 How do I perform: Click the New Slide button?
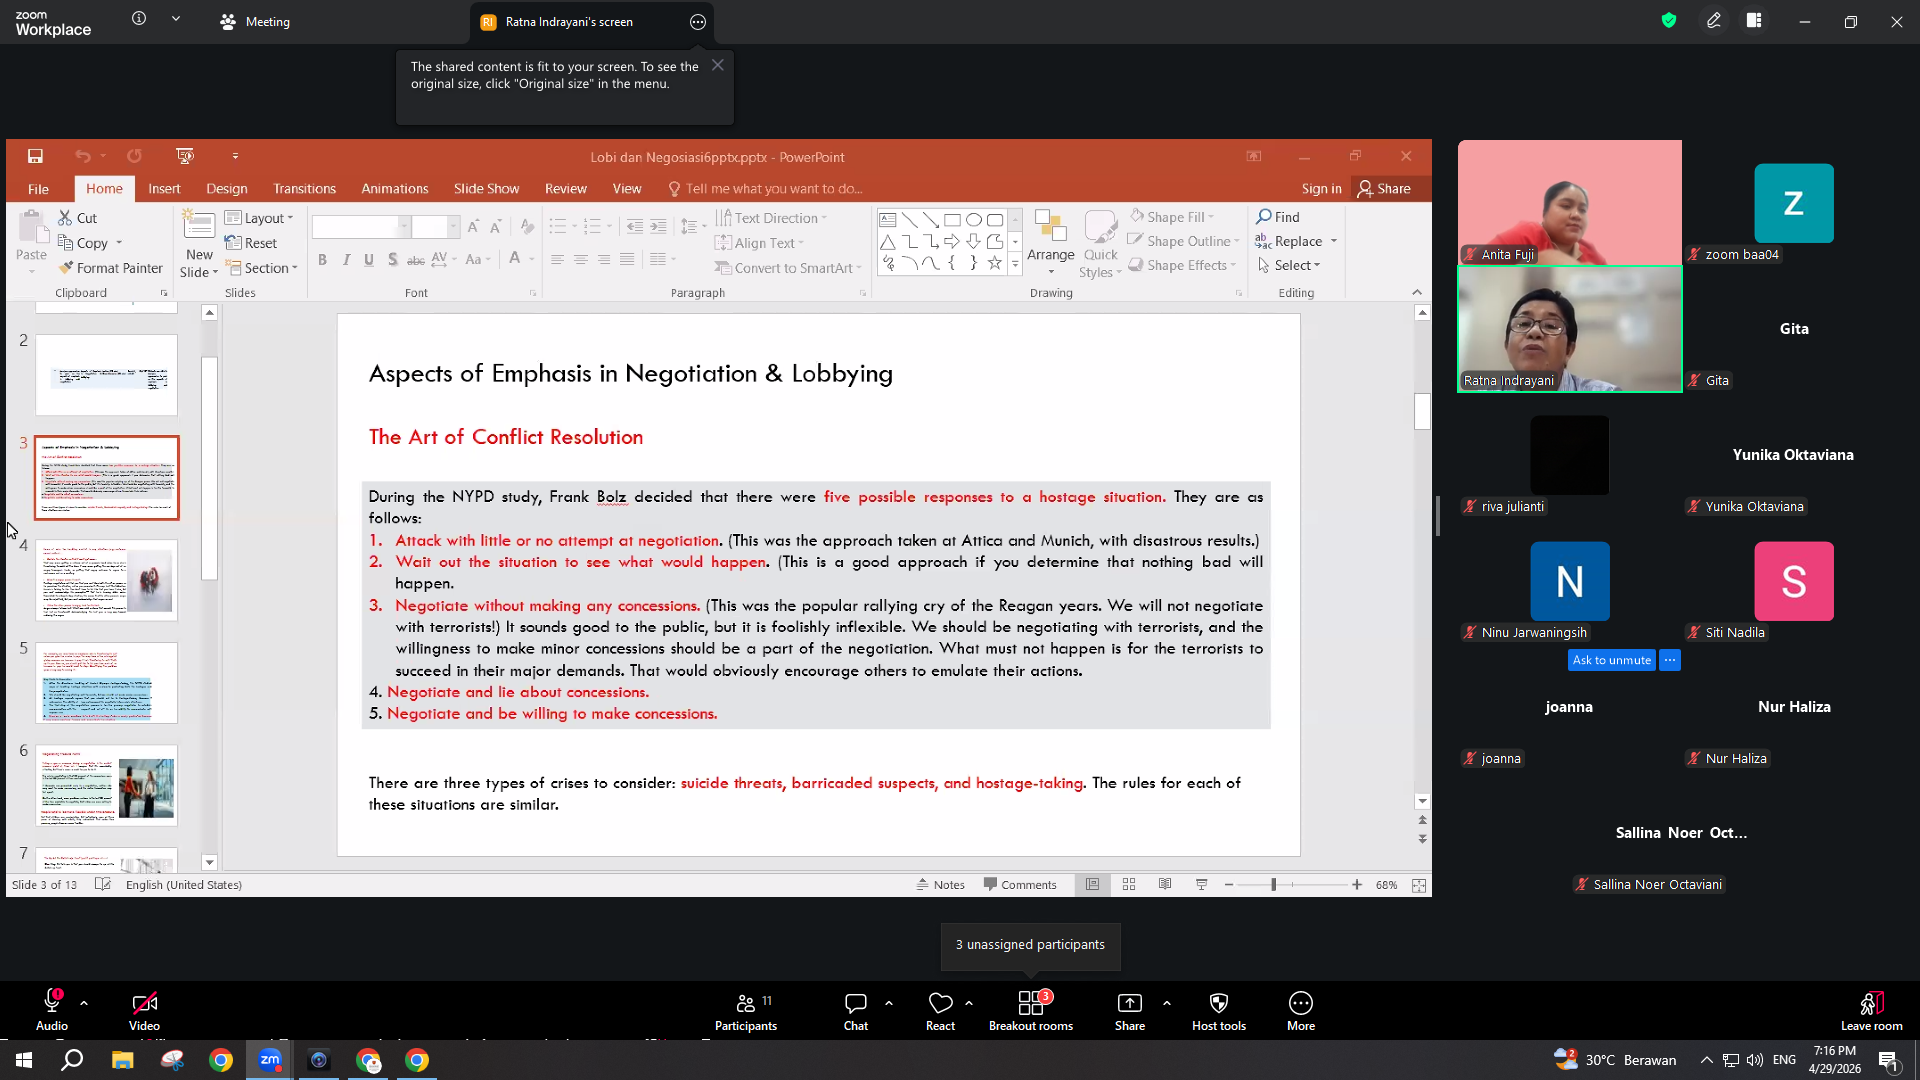(x=199, y=245)
